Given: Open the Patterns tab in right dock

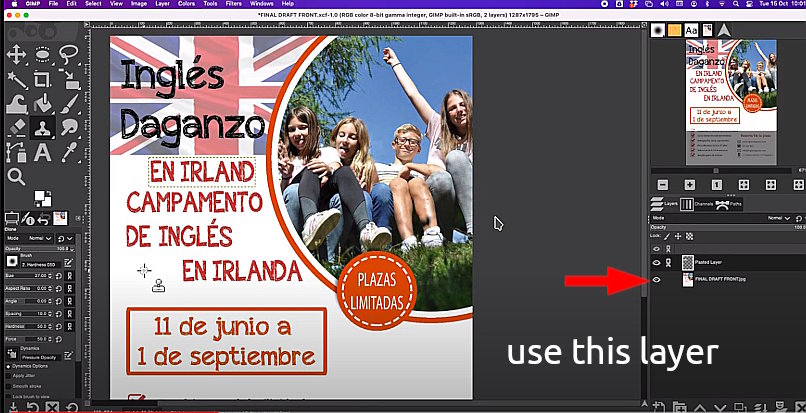Looking at the screenshot, I should pos(674,30).
